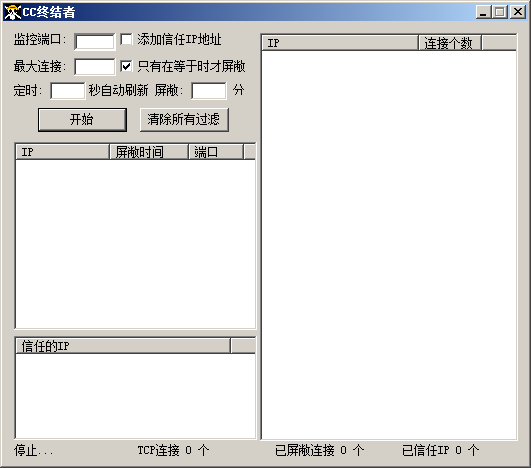The image size is (531, 468).
Task: Sort by 端口 column header
Action: click(216, 152)
